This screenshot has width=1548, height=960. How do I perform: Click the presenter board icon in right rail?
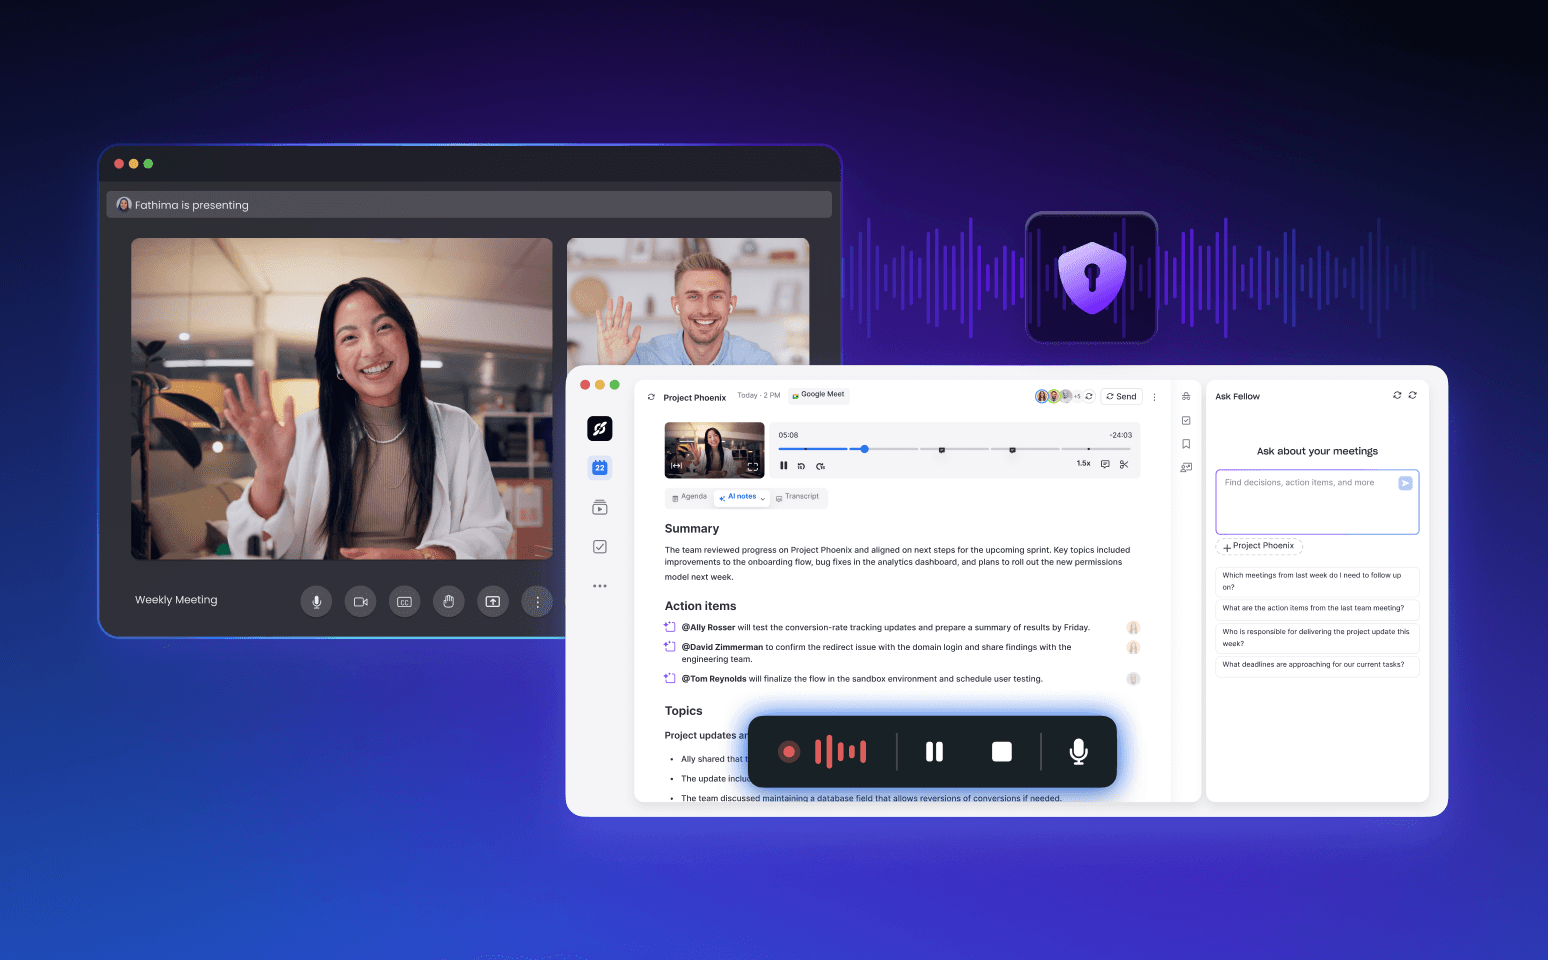click(1186, 467)
